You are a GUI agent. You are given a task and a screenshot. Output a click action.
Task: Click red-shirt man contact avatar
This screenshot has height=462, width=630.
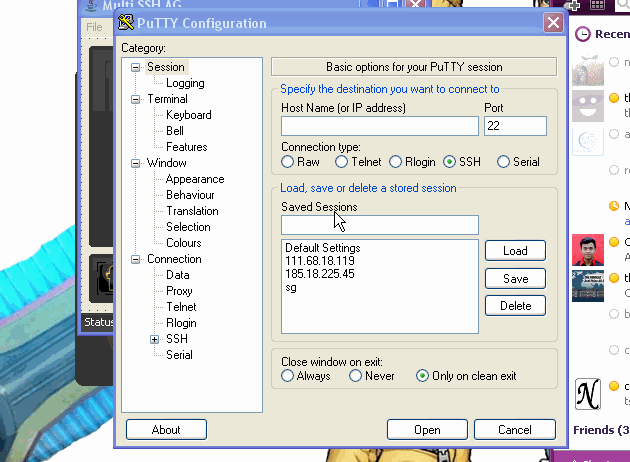[587, 250]
